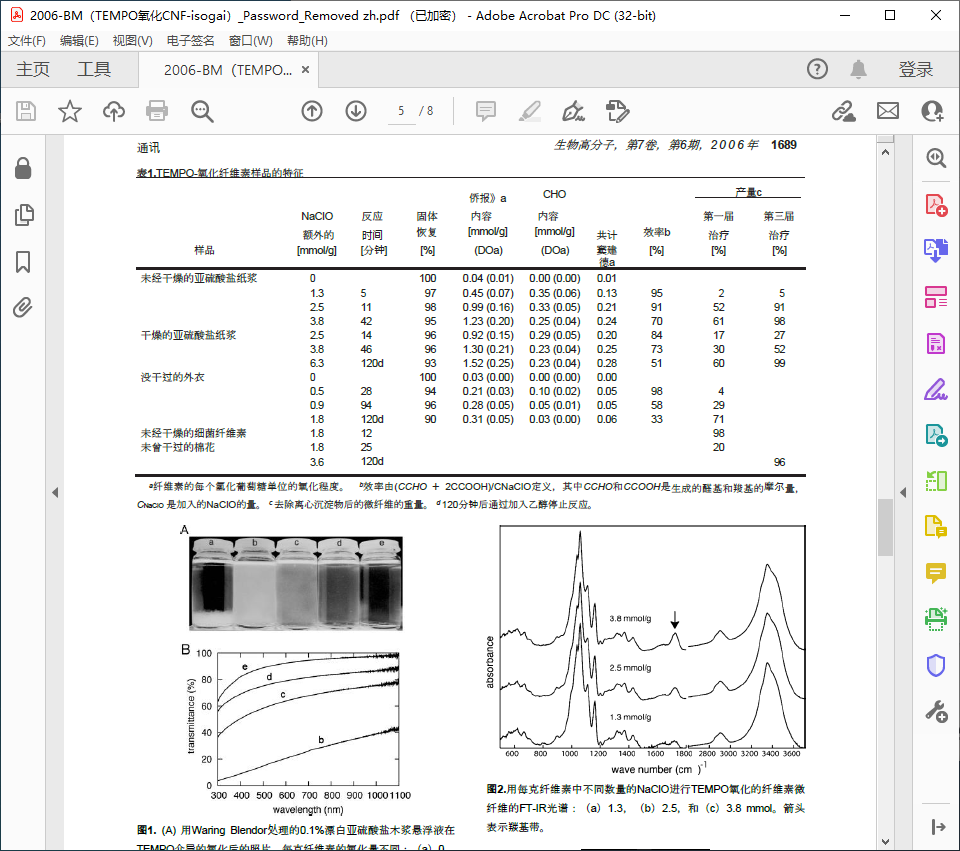Open Fill and Sign tool in right pane
960x851 pixels.
(936, 389)
